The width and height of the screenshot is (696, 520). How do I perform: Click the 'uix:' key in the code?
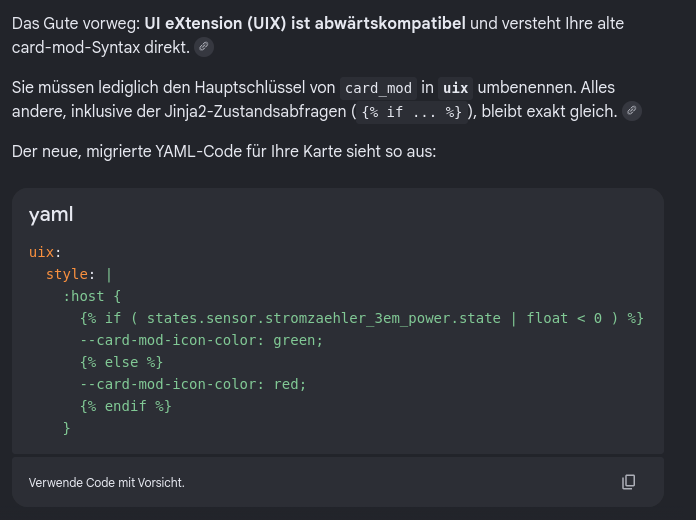[45, 252]
